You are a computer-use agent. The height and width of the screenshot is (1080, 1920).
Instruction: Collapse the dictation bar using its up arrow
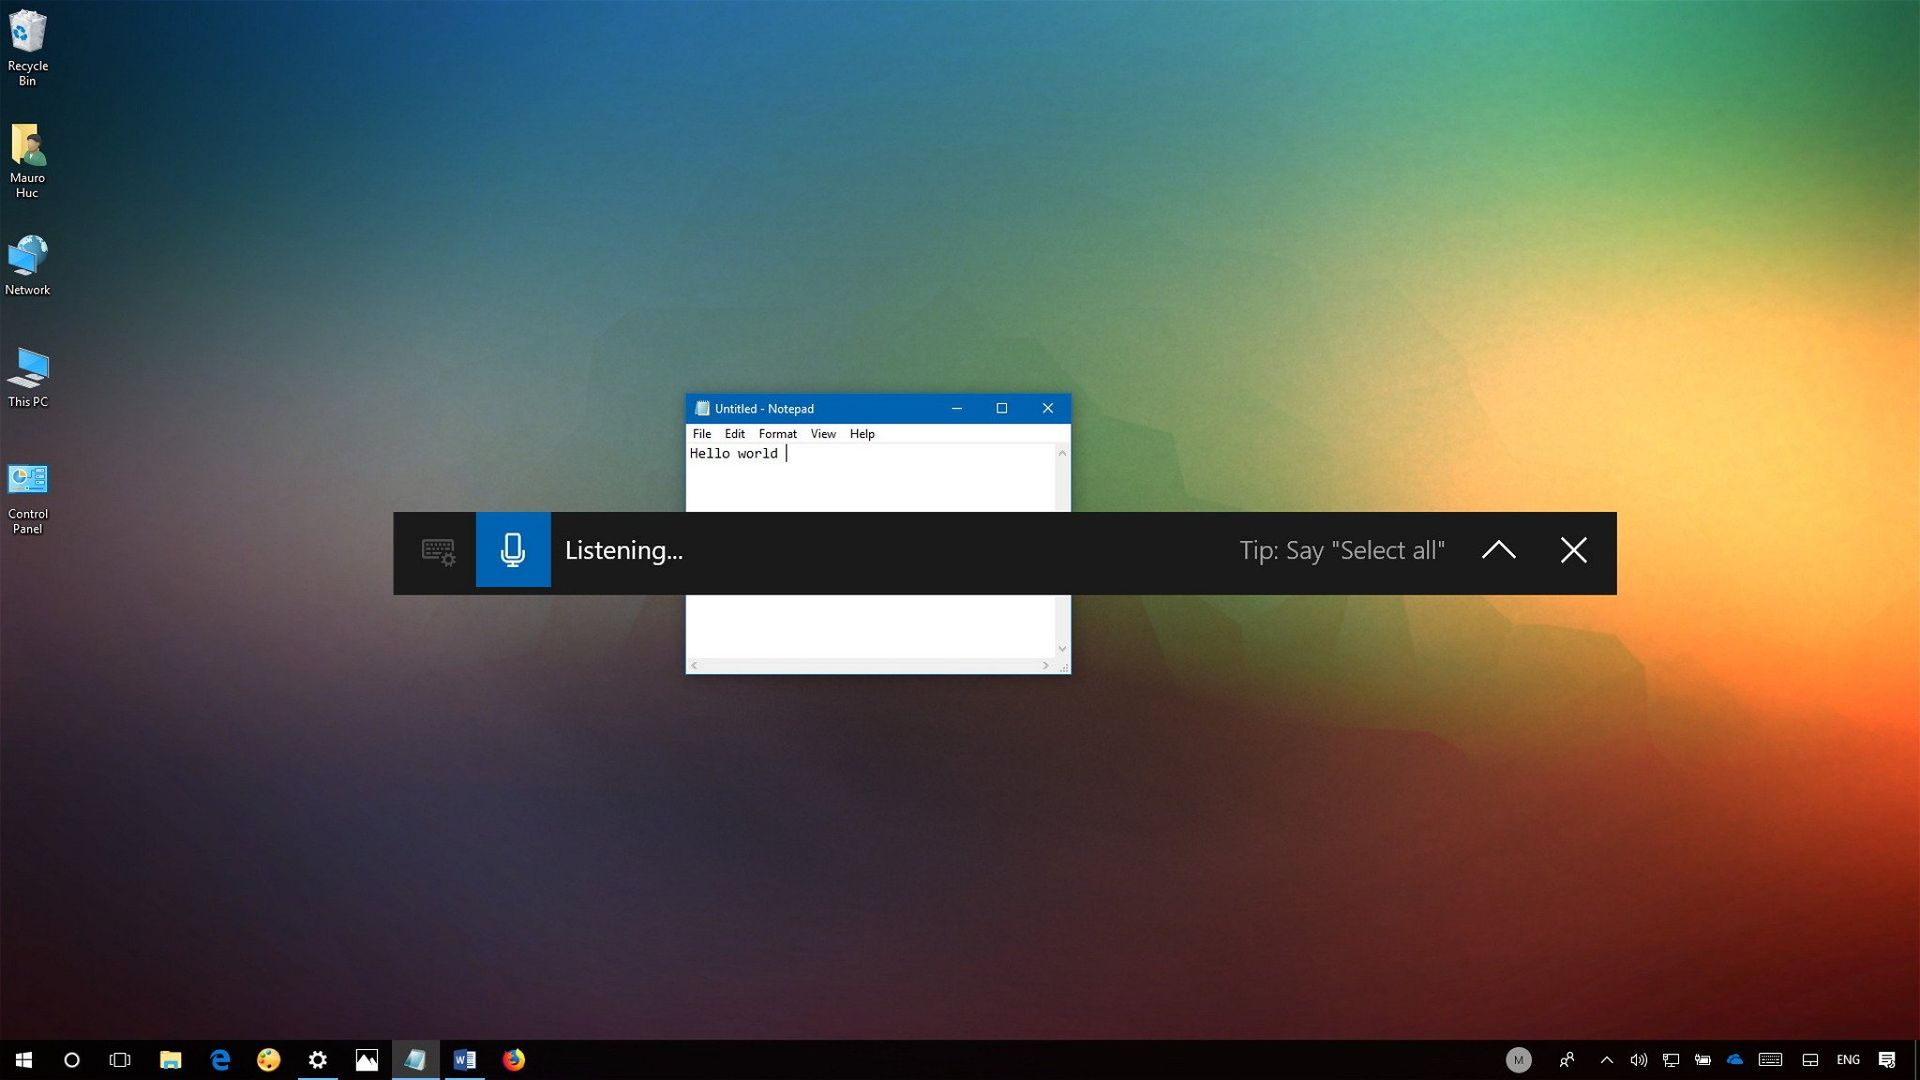pyautogui.click(x=1498, y=551)
